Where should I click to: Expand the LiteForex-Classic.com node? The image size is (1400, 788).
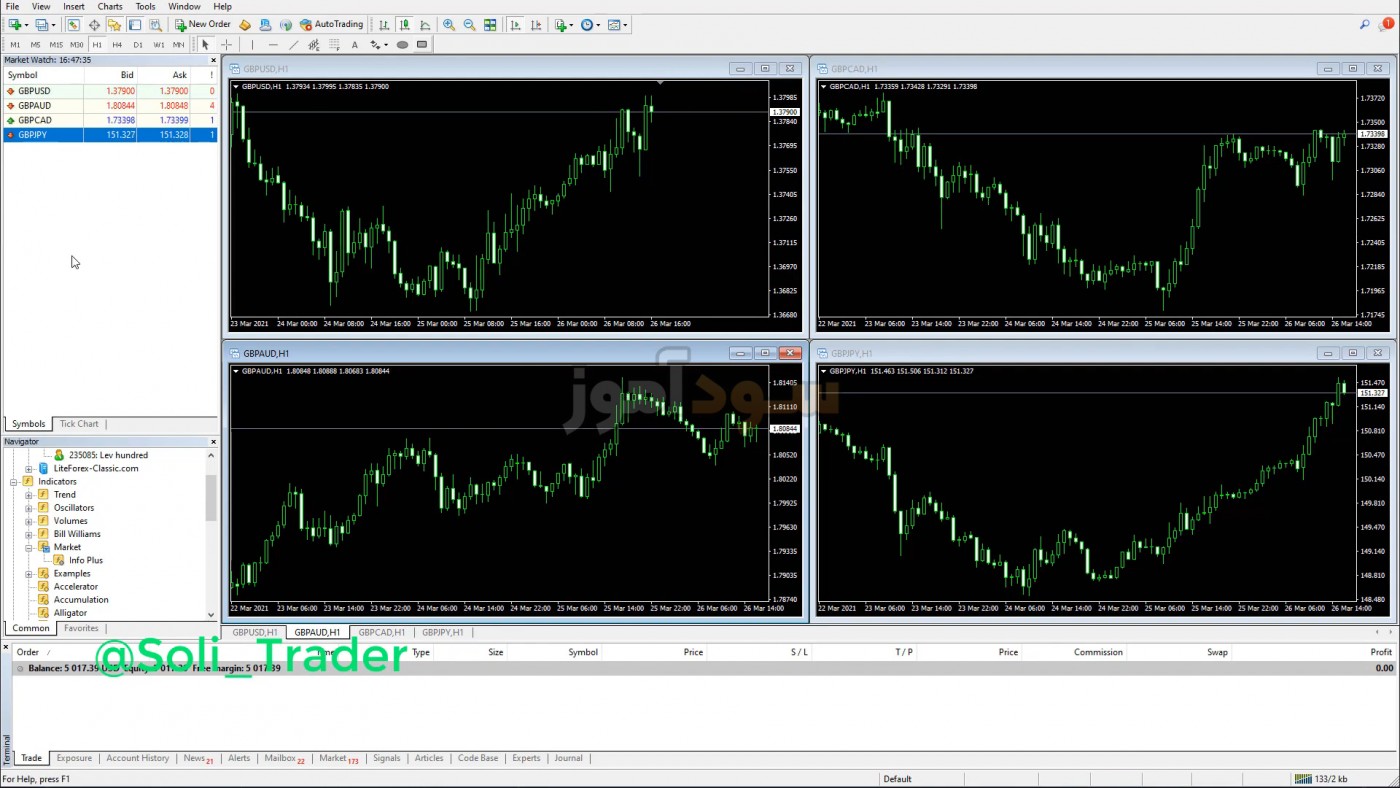pyautogui.click(x=29, y=468)
